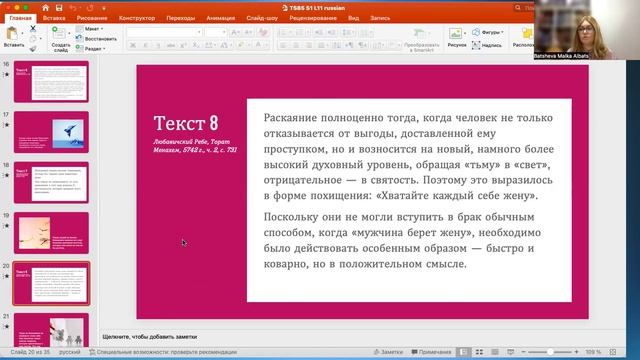The height and width of the screenshot is (360, 640).
Task: Click Создать слайд button
Action: [x=60, y=39]
